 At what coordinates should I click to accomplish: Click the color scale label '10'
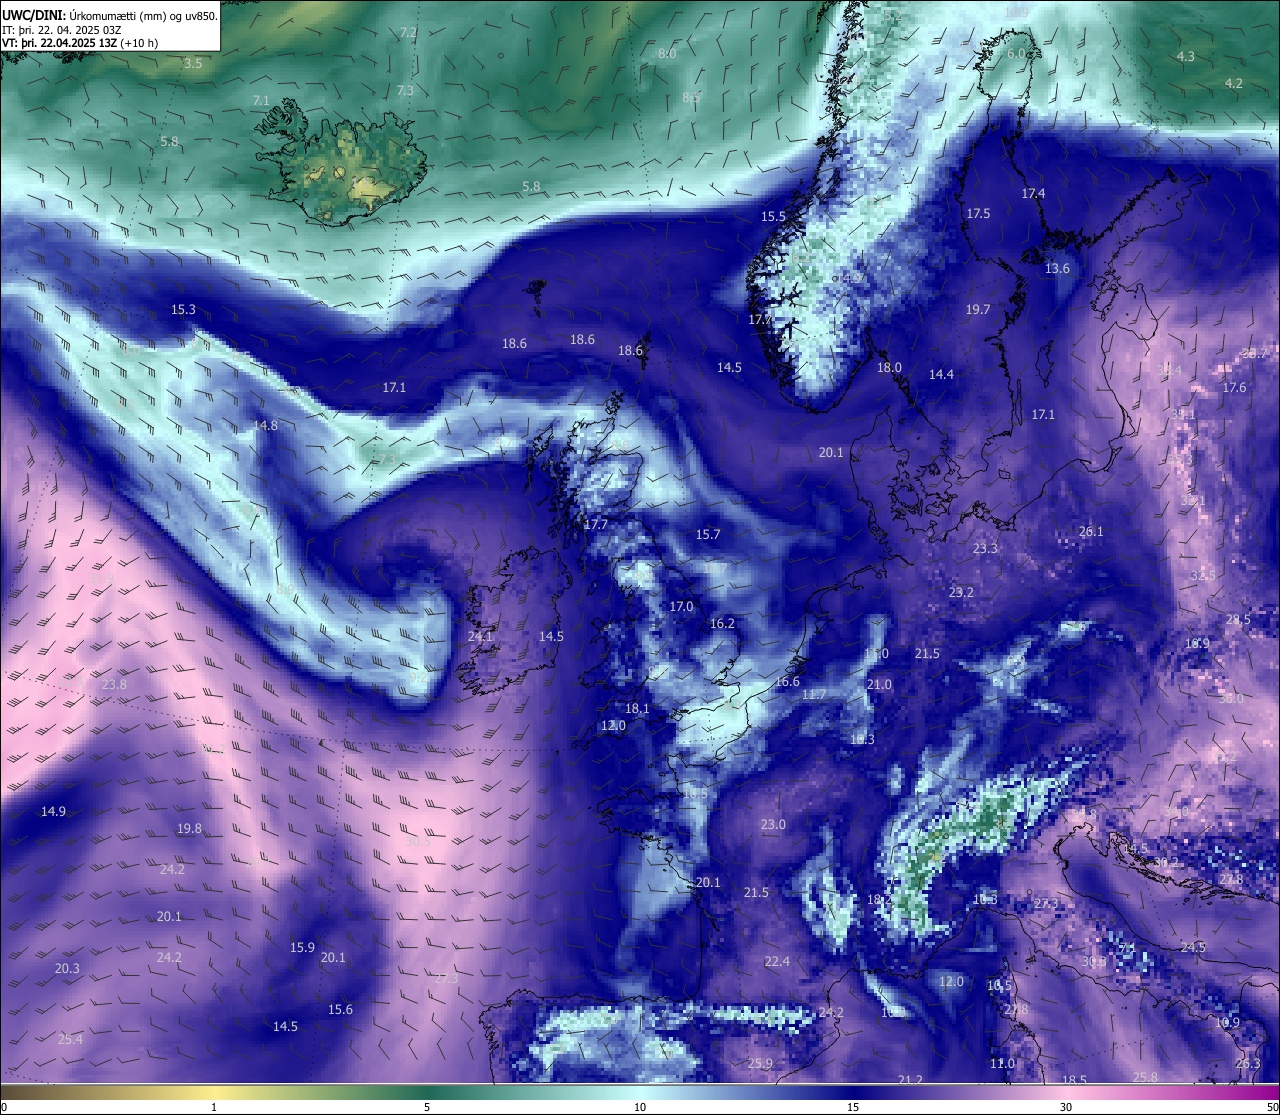pos(640,1107)
